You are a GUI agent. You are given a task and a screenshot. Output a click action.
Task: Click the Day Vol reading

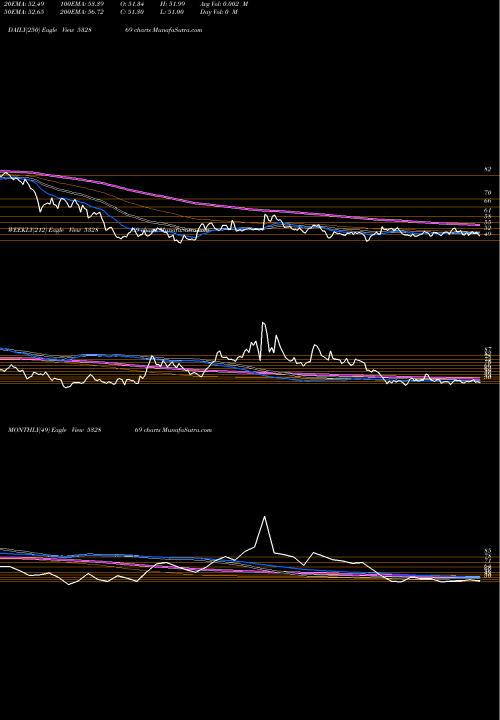click(219, 12)
